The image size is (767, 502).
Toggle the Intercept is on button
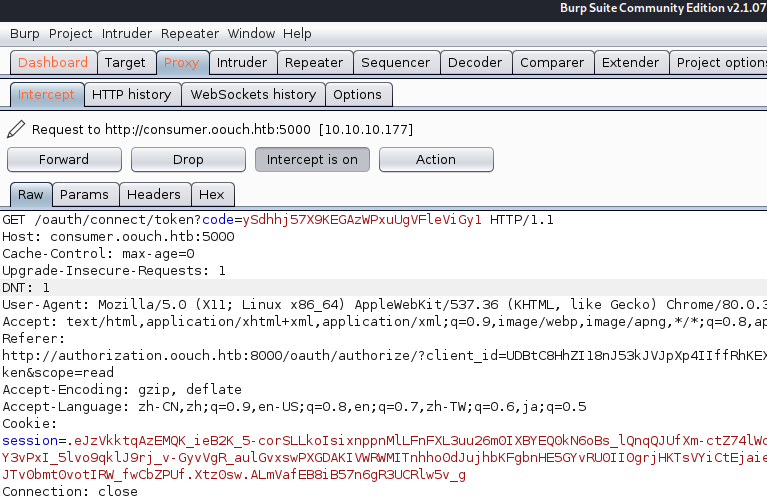click(312, 160)
